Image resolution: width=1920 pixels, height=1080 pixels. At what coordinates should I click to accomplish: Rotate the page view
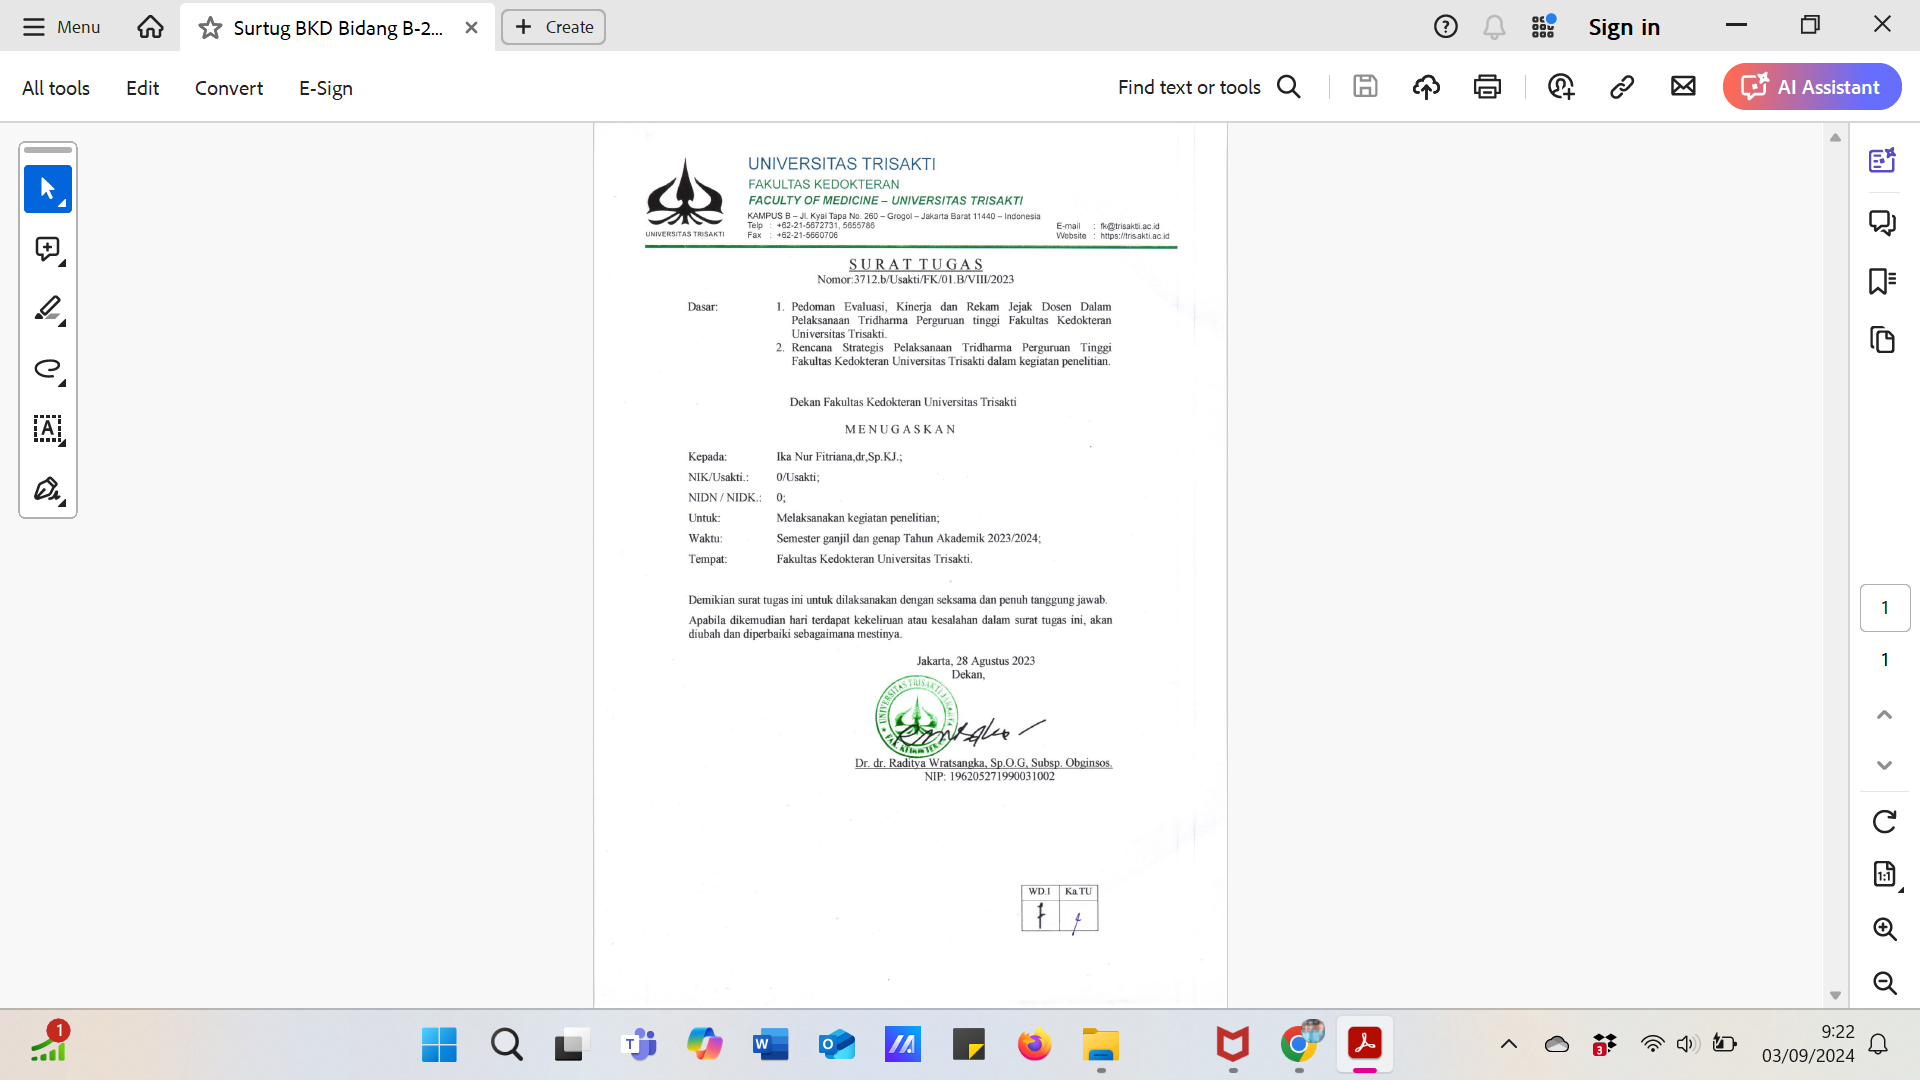(x=1884, y=822)
